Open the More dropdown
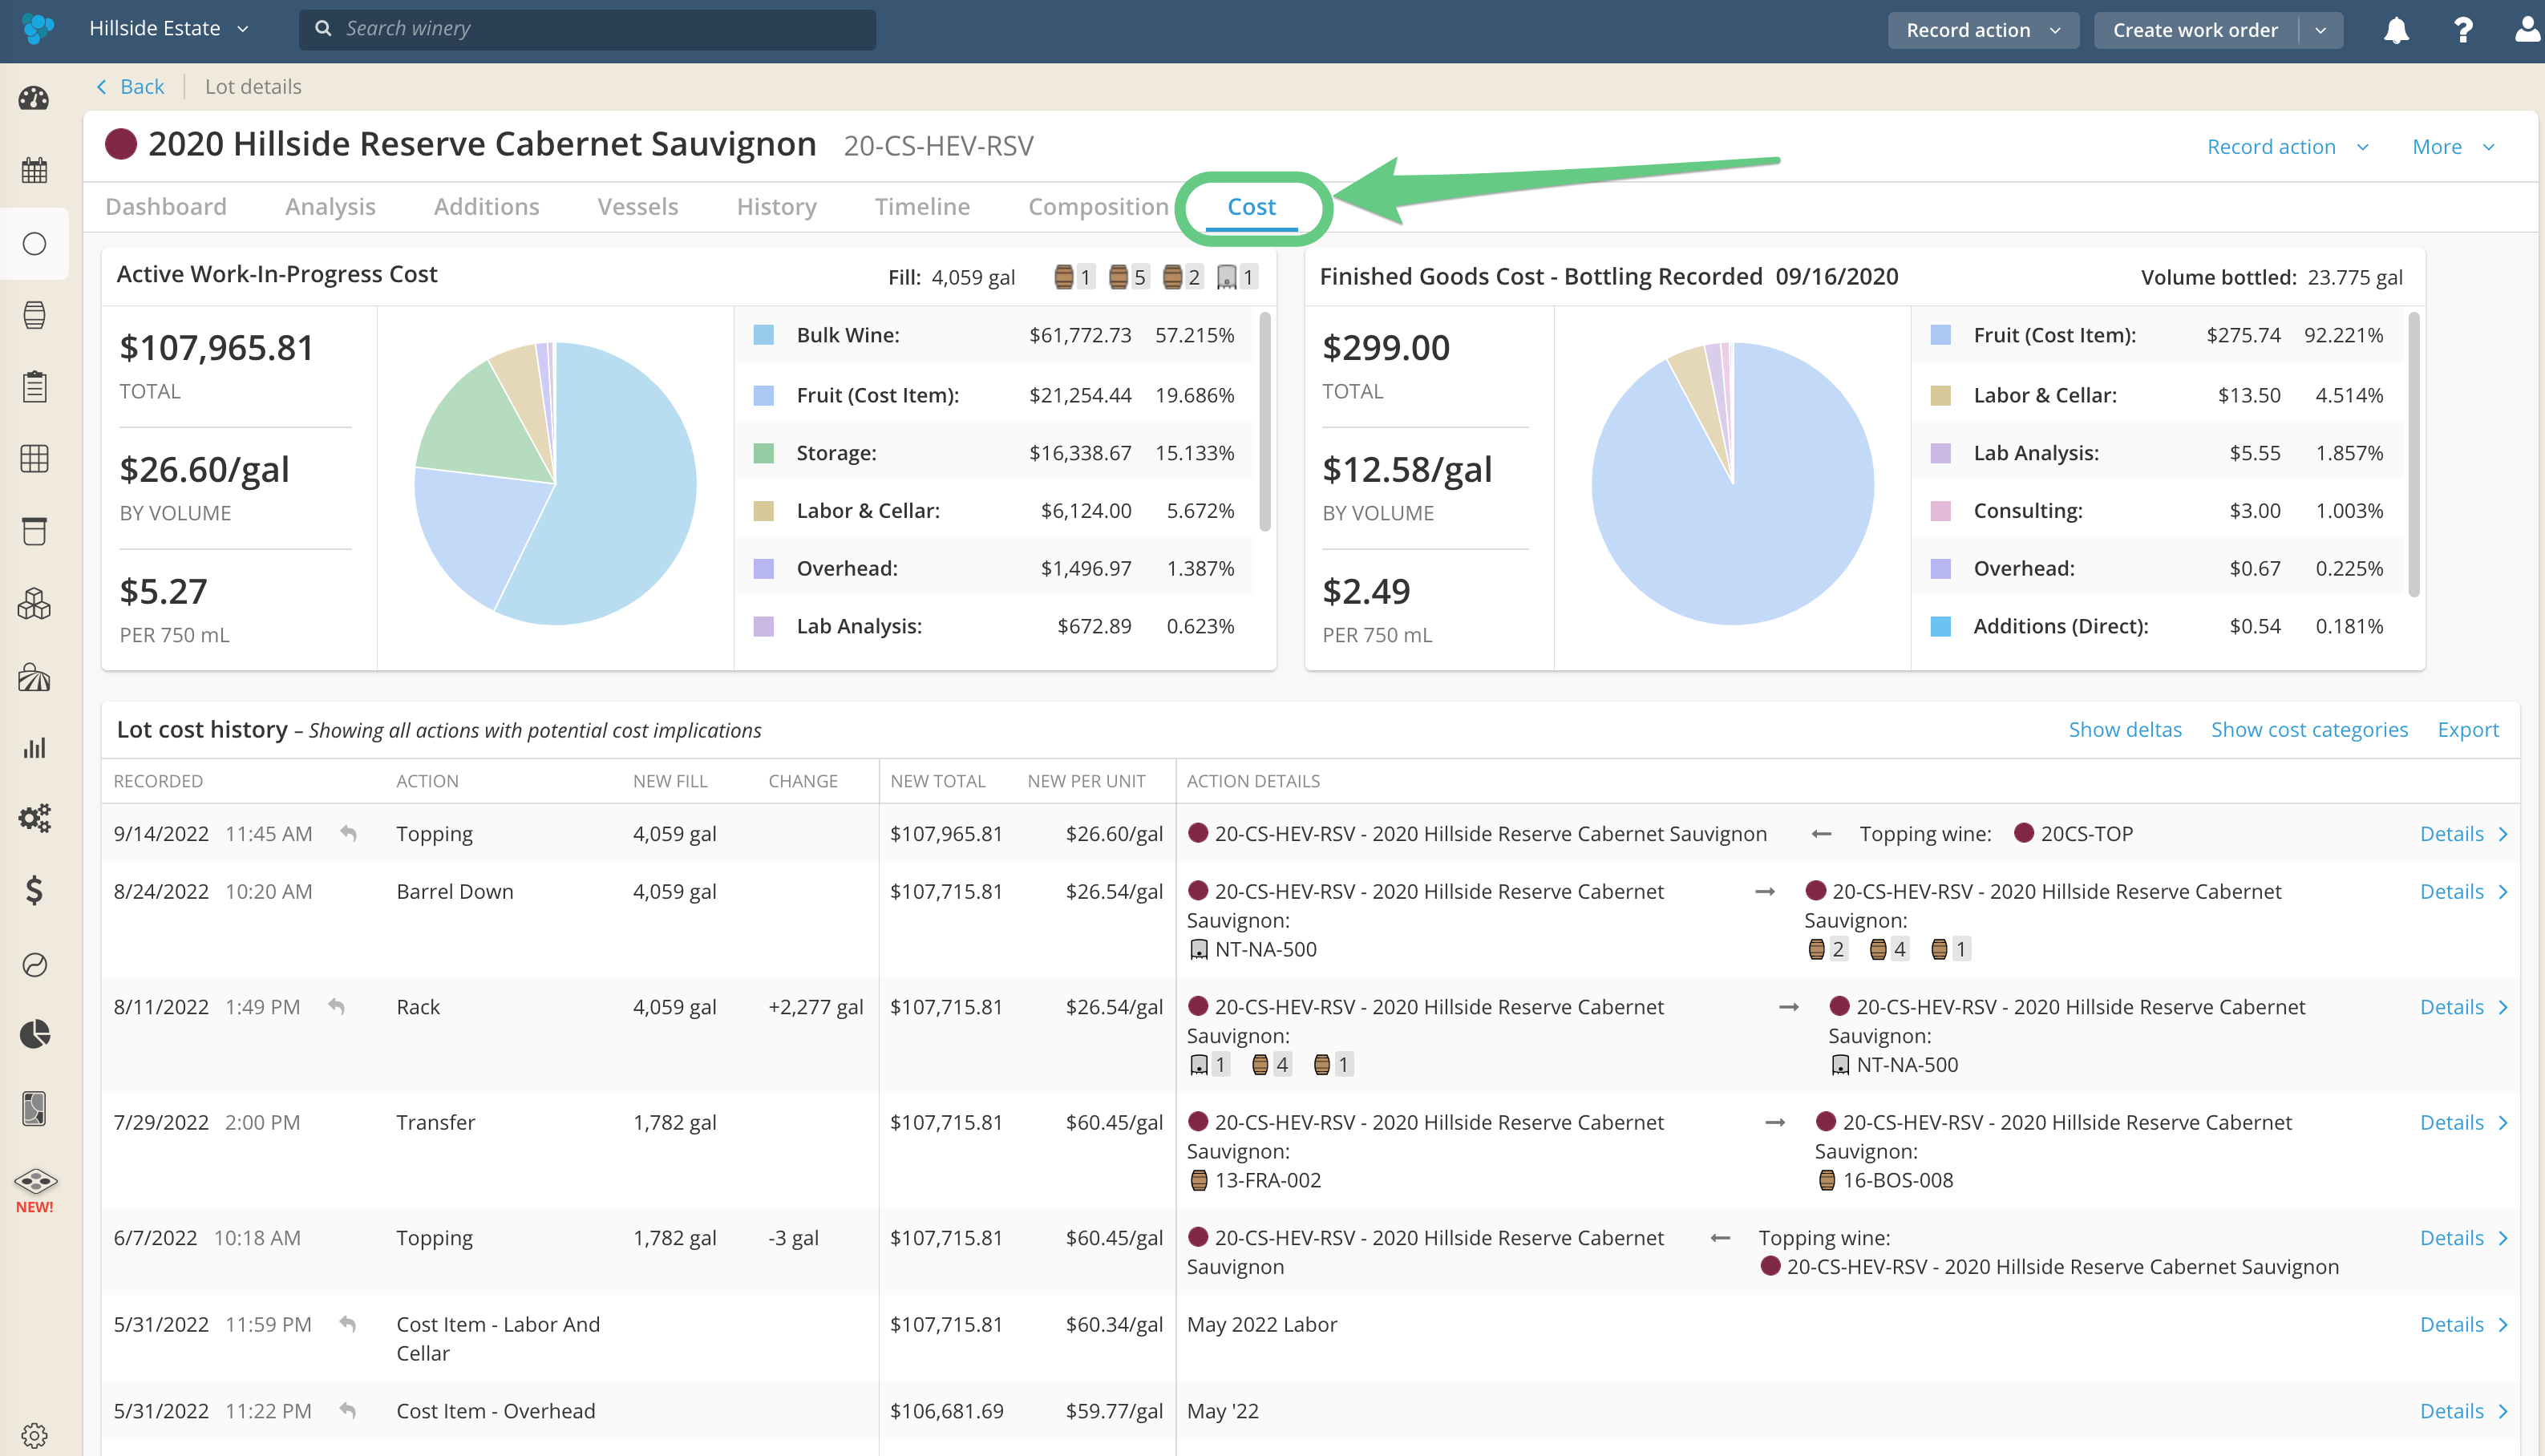 pos(2454,147)
